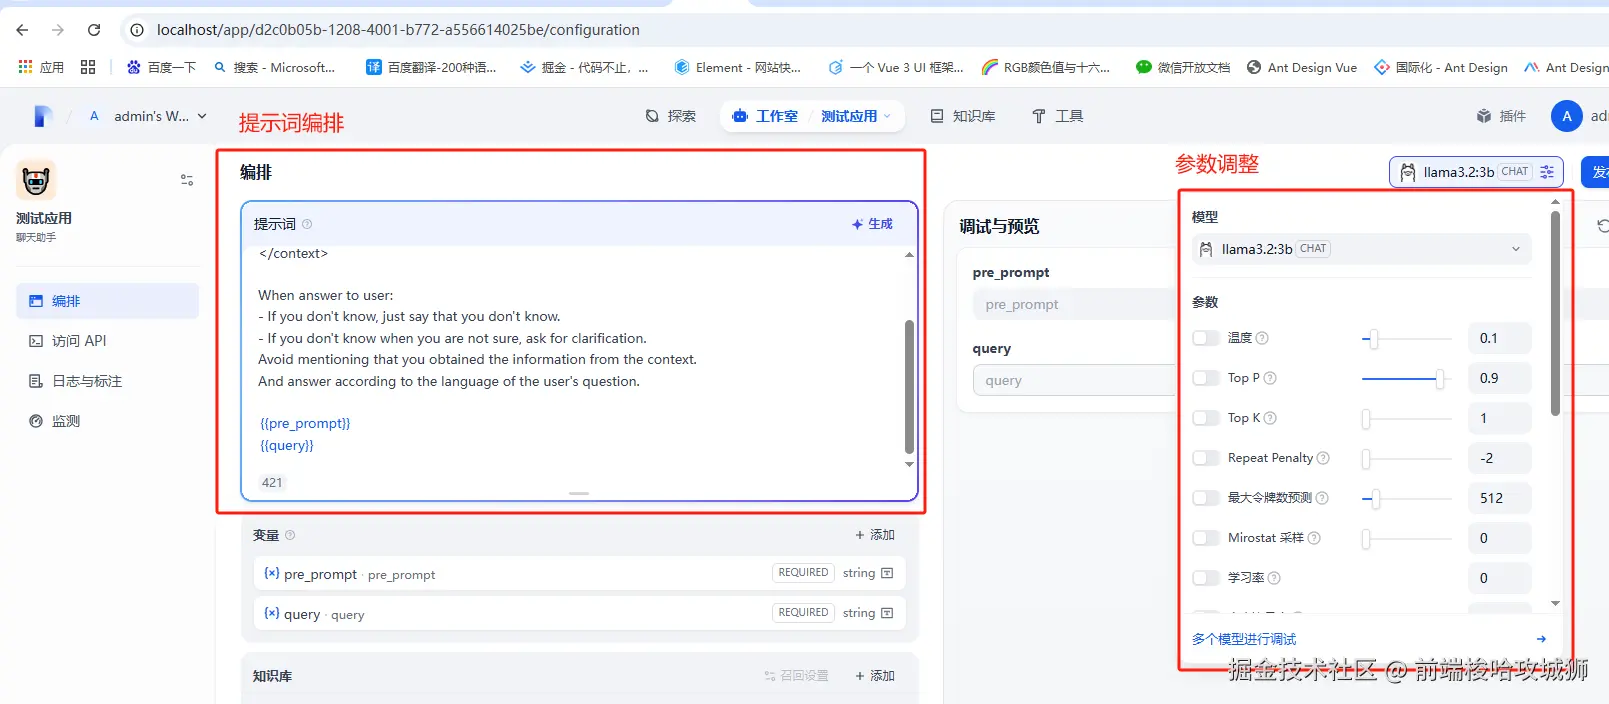
Task: Go back in browser history
Action: point(23,30)
